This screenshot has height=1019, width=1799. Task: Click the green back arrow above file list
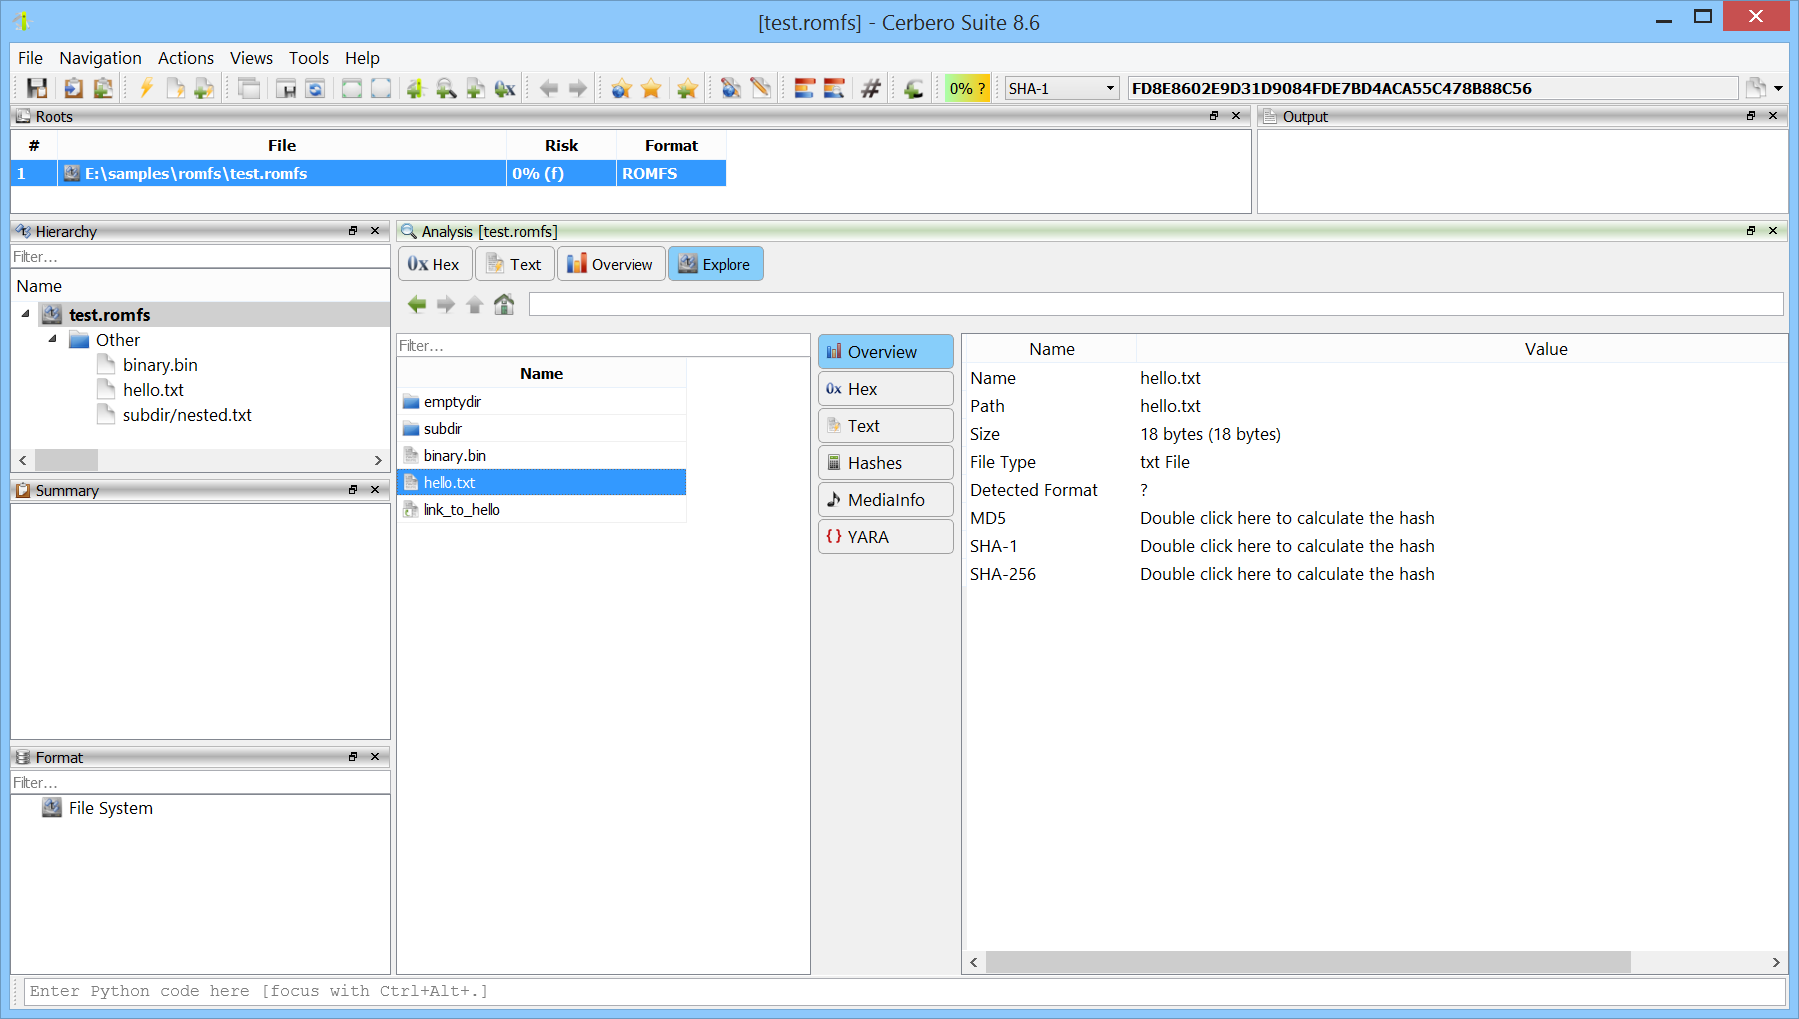417,304
